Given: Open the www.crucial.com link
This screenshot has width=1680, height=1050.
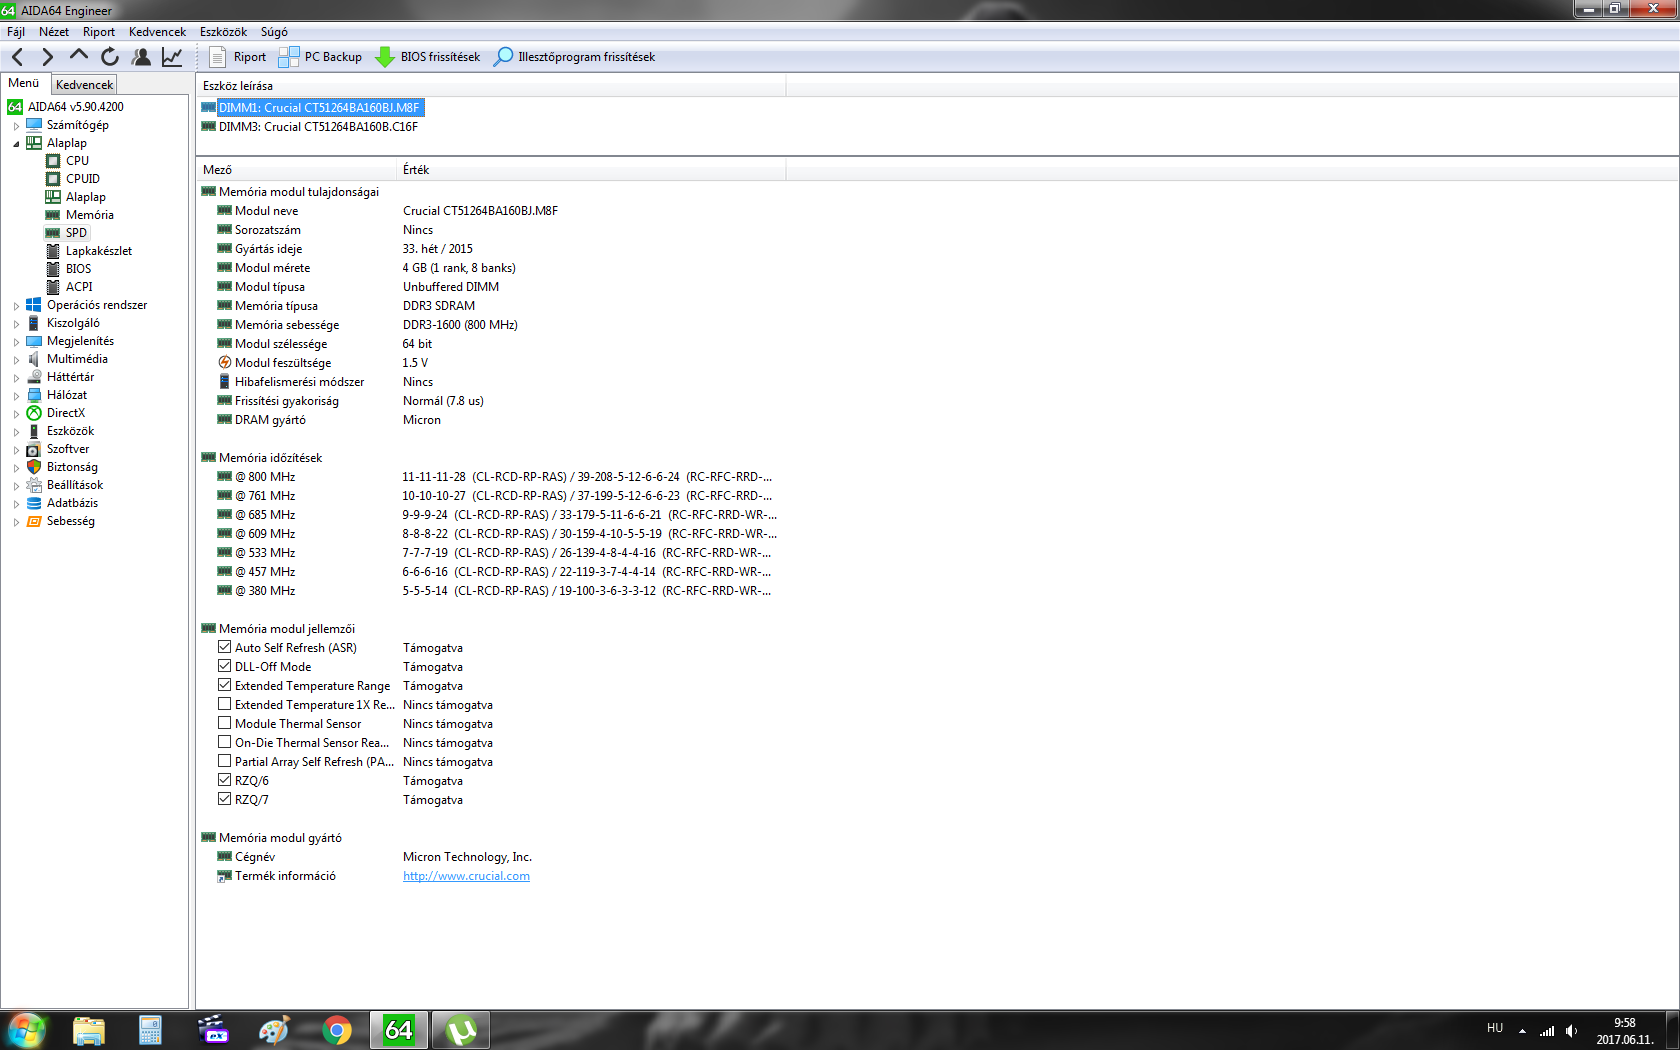Looking at the screenshot, I should point(466,876).
